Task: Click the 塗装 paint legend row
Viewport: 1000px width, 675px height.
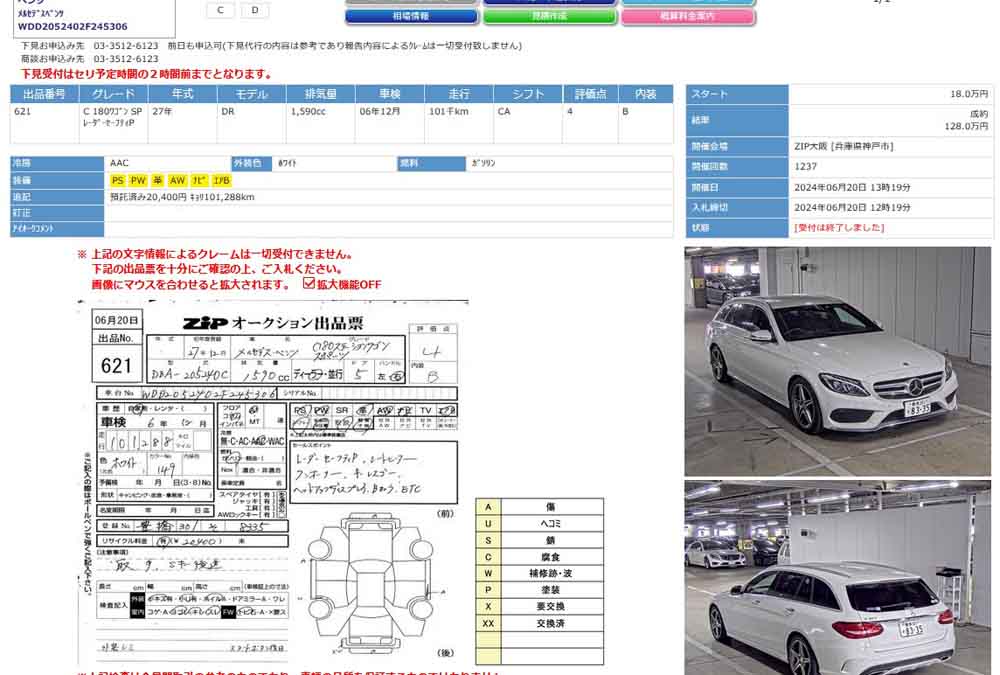Action: pyautogui.click(x=540, y=590)
